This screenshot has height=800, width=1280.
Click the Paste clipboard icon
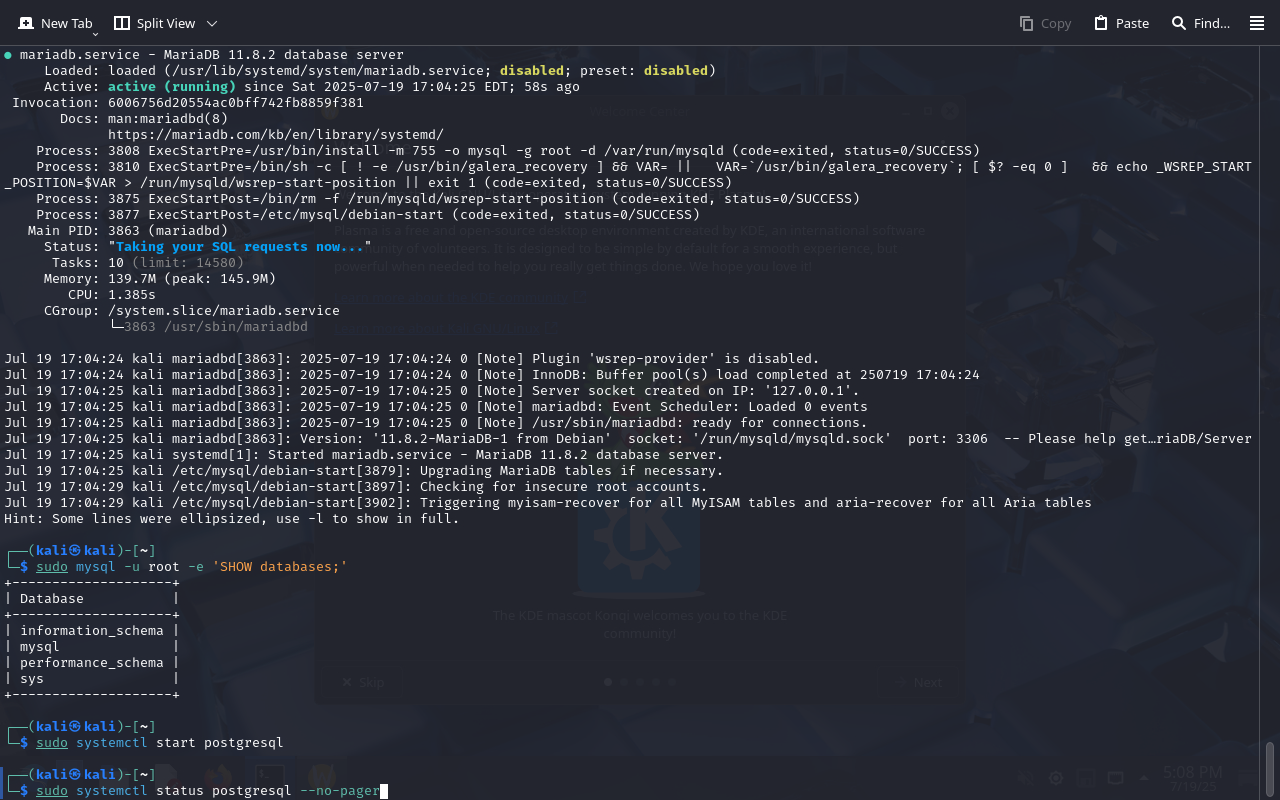(1101, 23)
